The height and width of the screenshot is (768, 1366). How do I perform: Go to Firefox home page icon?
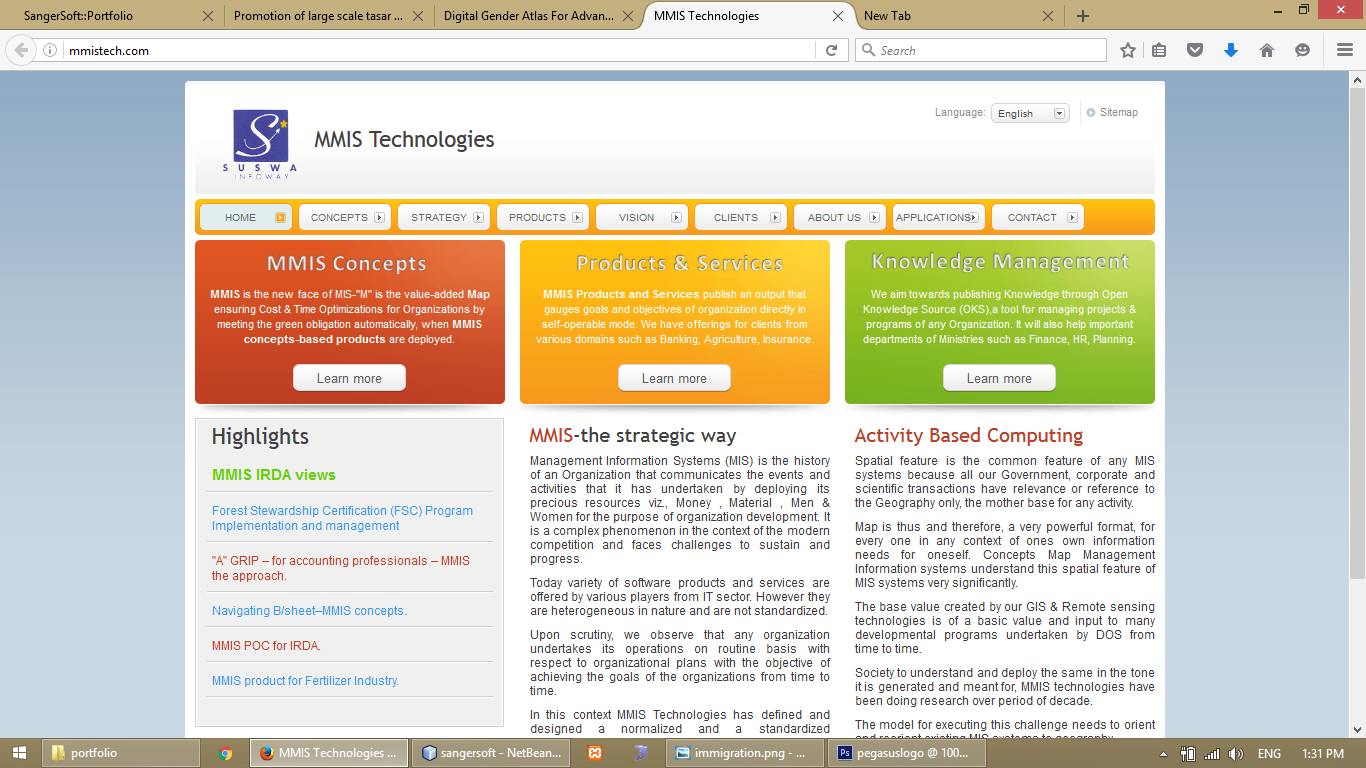pos(1267,50)
